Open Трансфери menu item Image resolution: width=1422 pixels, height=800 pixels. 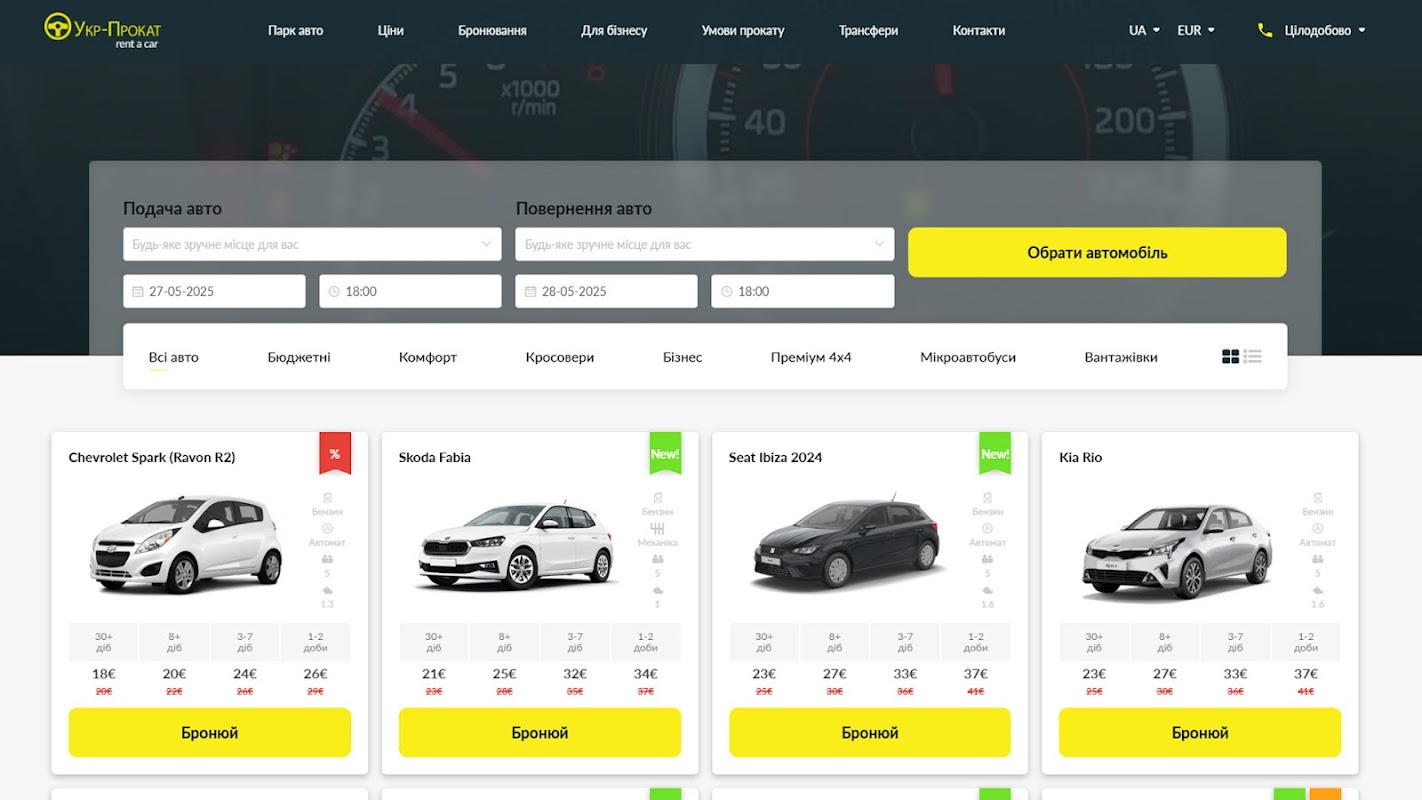868,31
